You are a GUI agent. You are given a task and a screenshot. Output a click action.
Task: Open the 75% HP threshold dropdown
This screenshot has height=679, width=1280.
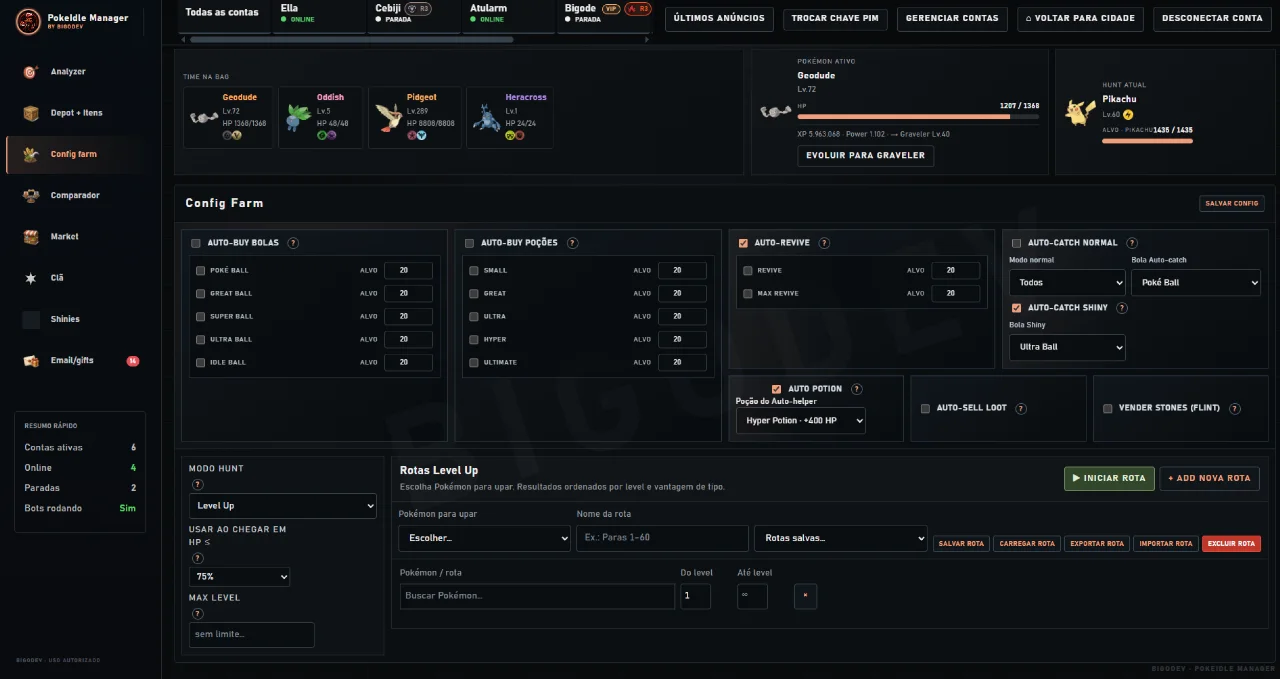(240, 577)
